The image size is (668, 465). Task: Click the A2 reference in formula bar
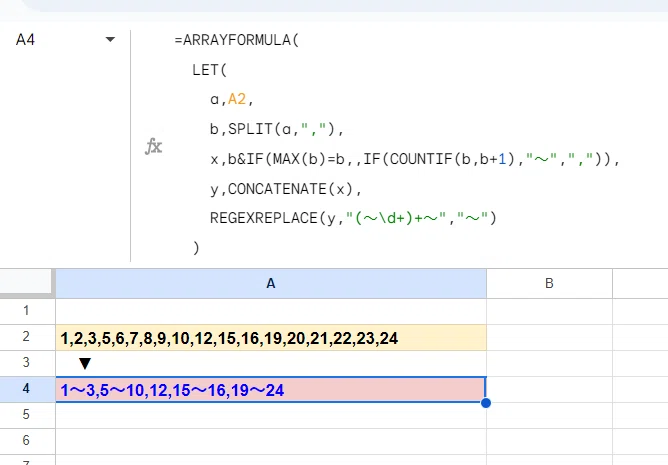coord(237,99)
